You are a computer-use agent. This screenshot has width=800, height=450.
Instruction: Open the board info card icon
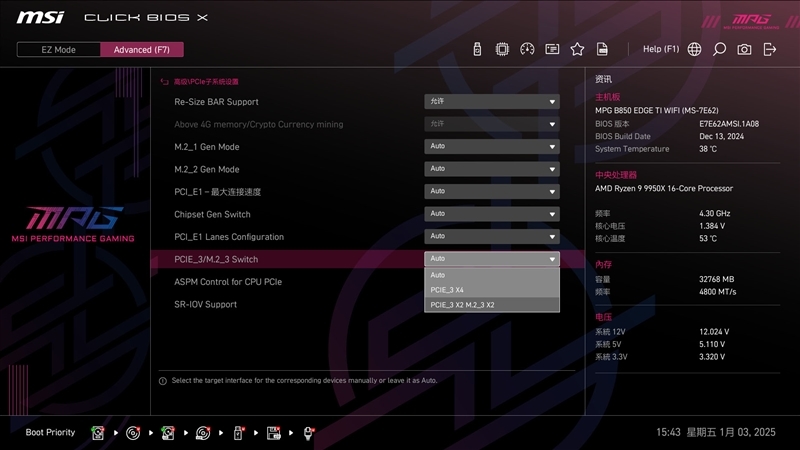[x=552, y=49]
